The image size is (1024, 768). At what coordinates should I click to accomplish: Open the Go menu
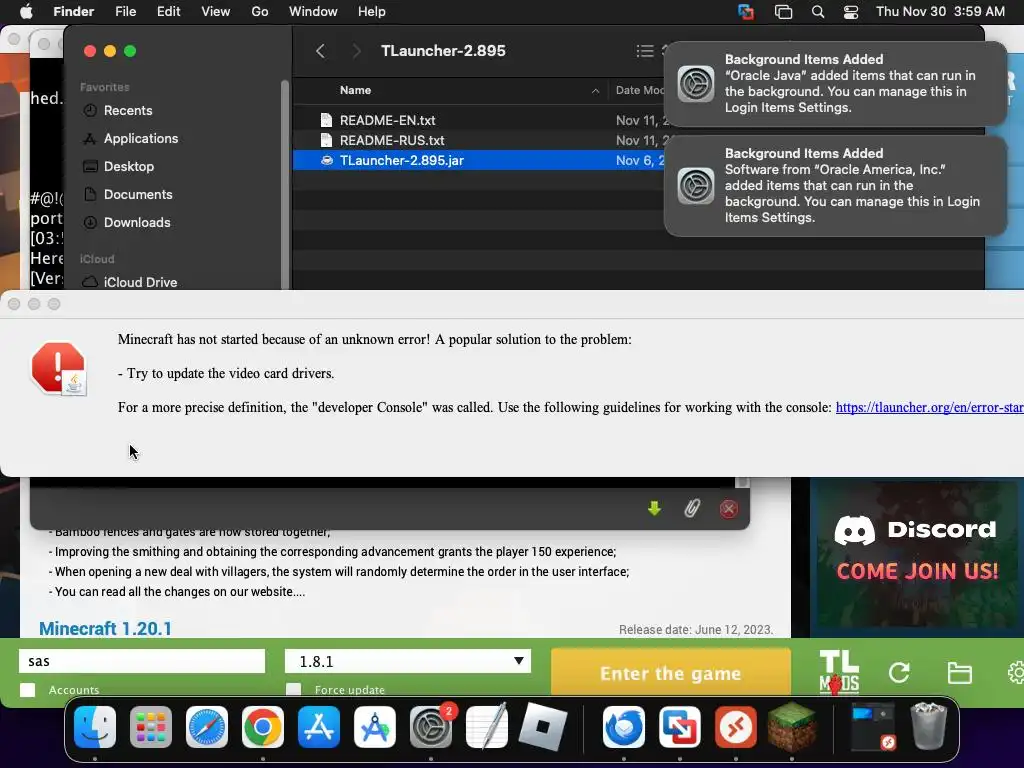260,12
